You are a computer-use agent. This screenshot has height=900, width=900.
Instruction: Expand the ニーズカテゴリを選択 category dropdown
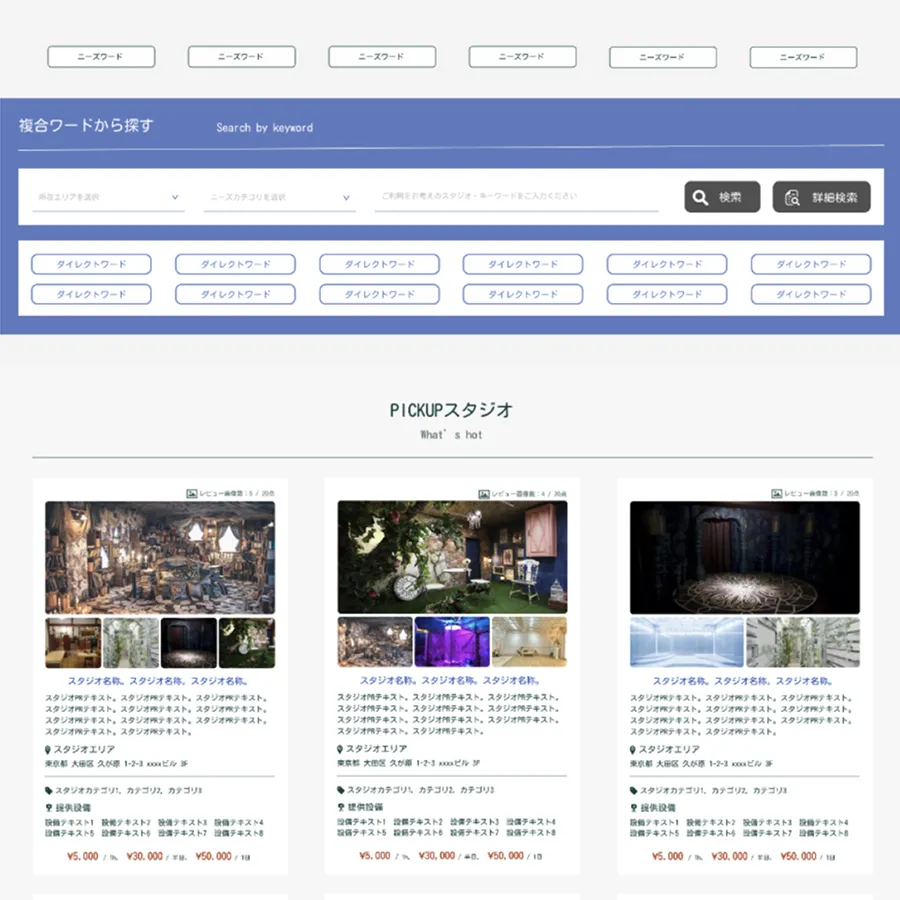coord(280,198)
